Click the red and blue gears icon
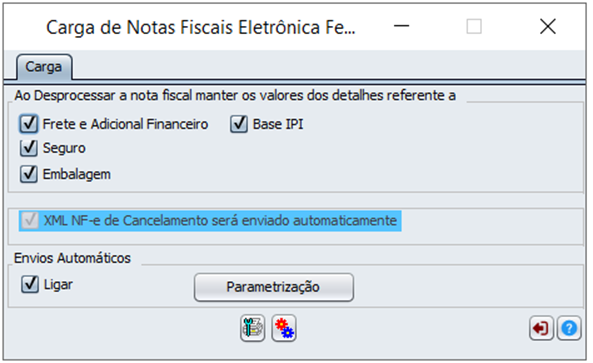Viewport: 593px width, 363px height. 284,328
